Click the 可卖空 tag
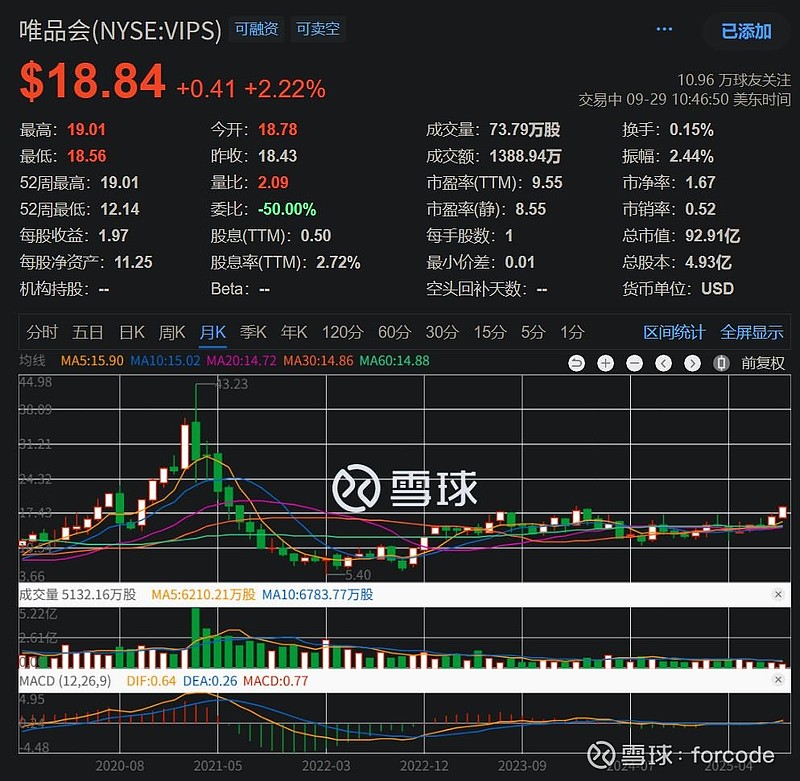Image resolution: width=800 pixels, height=781 pixels. tap(318, 29)
